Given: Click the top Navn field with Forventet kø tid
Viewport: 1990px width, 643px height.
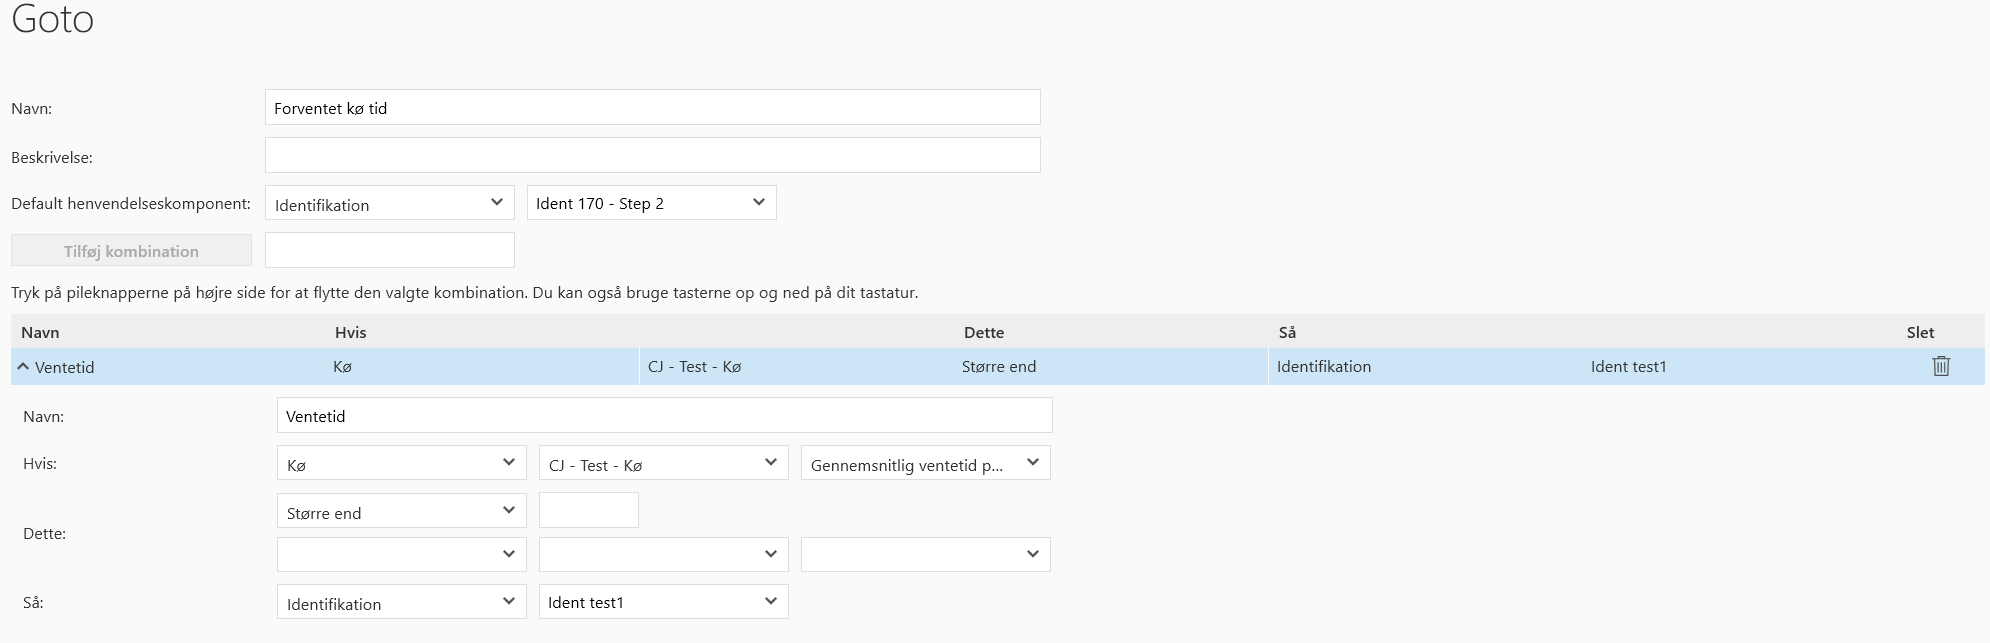Looking at the screenshot, I should pyautogui.click(x=652, y=108).
